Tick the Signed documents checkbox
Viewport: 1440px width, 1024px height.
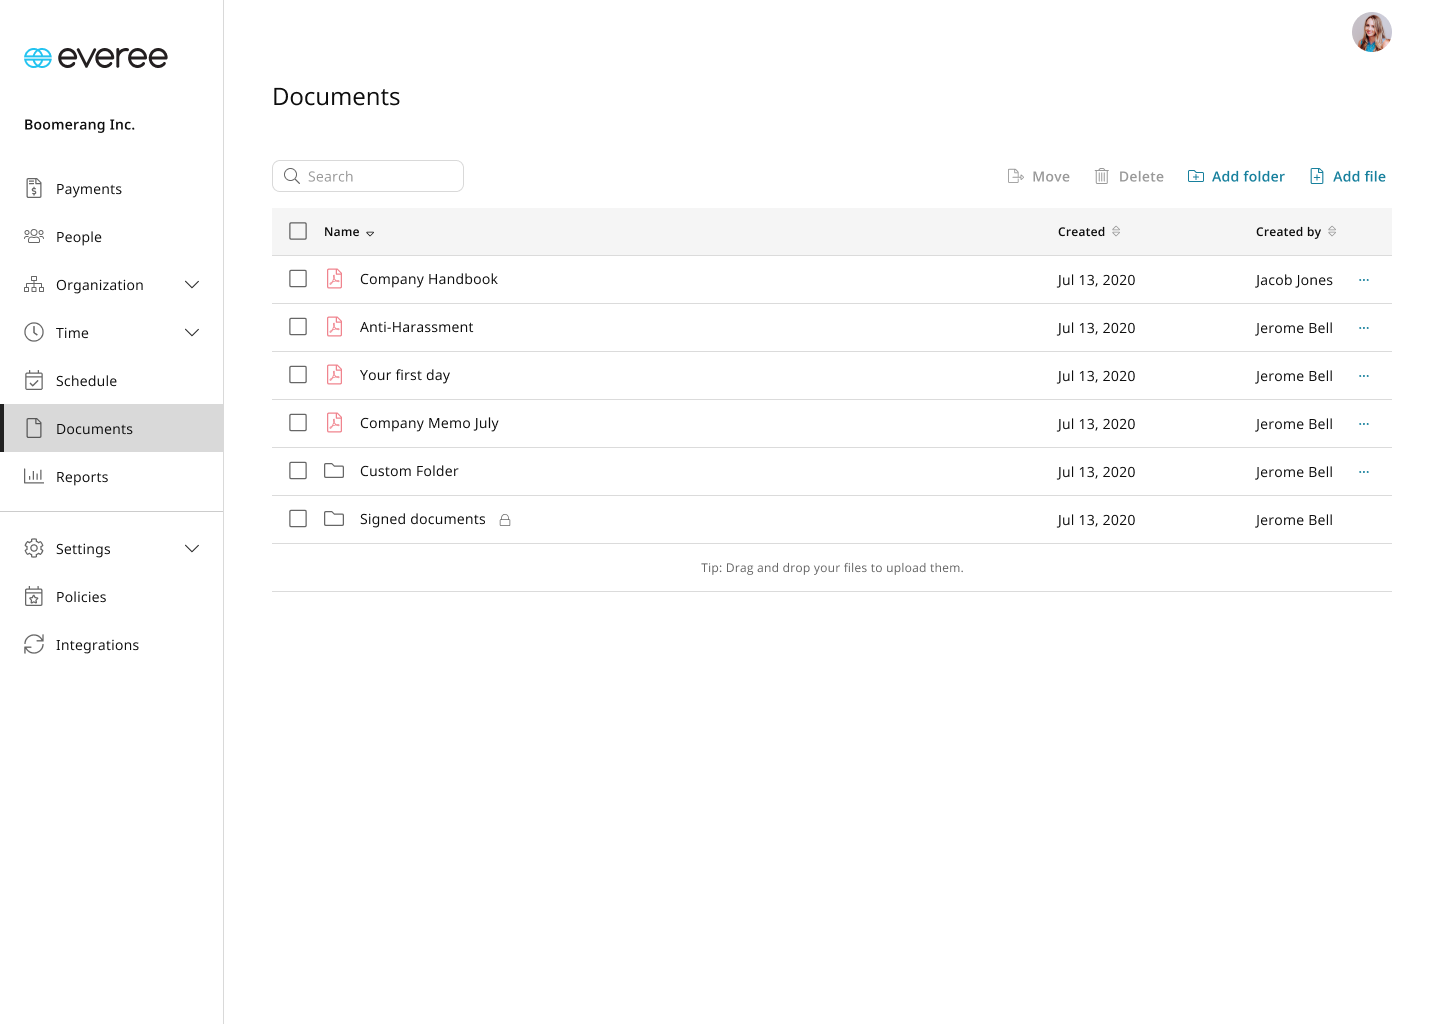[x=298, y=519]
